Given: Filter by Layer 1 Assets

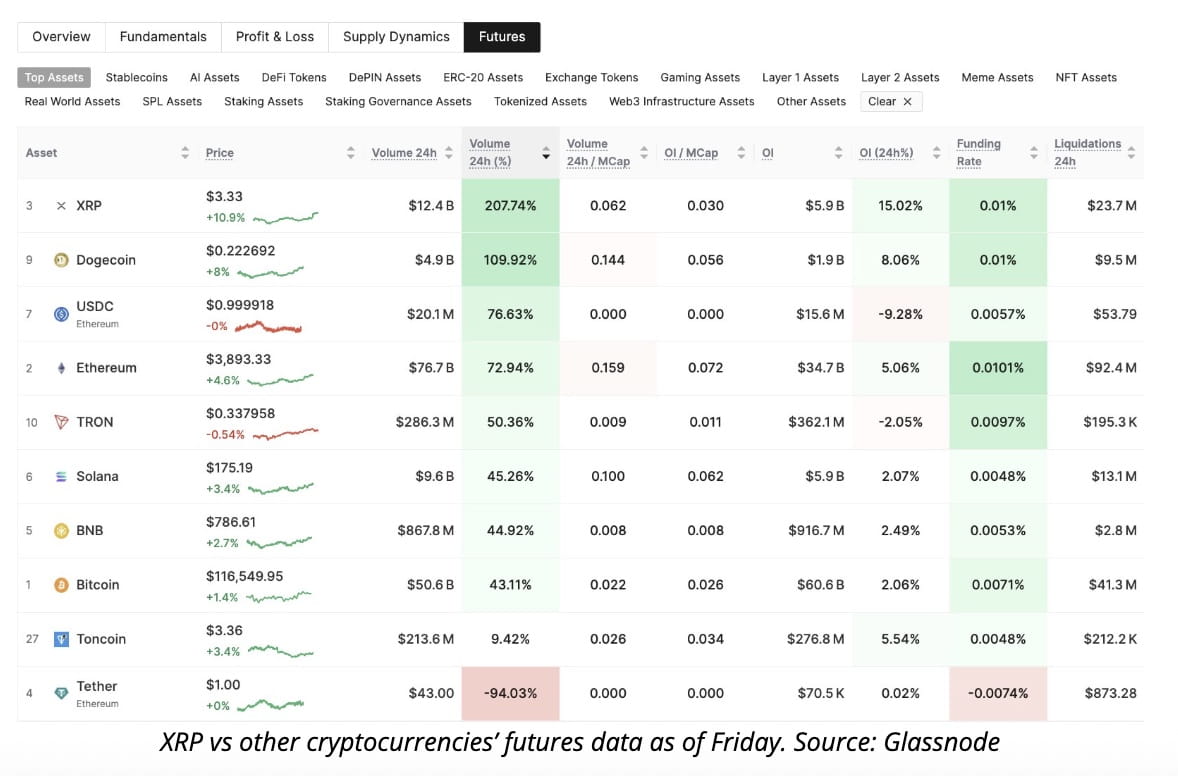Looking at the screenshot, I should [800, 77].
